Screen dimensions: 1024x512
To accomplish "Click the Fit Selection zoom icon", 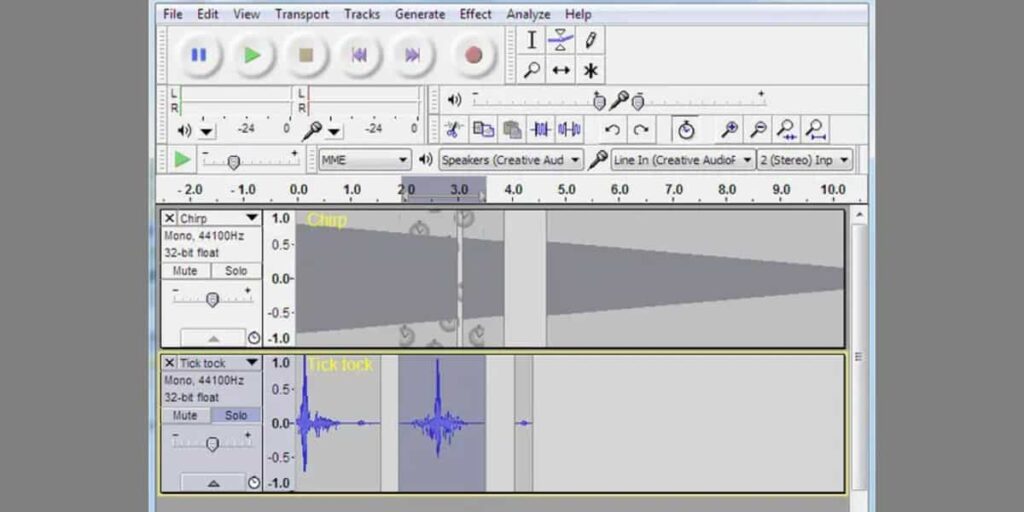I will tap(787, 129).
